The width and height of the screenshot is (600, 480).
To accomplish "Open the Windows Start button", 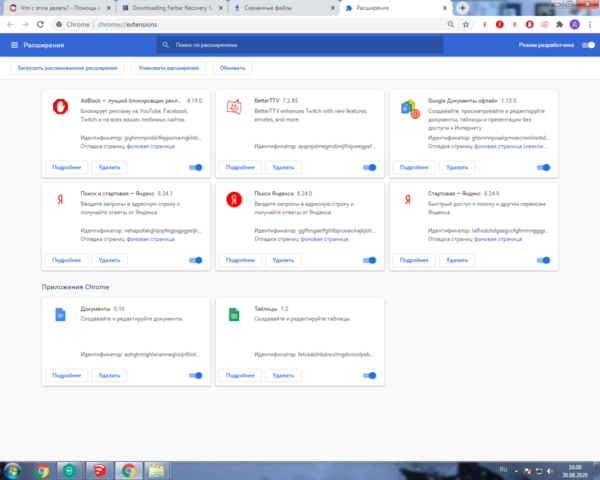I will pos(12,471).
